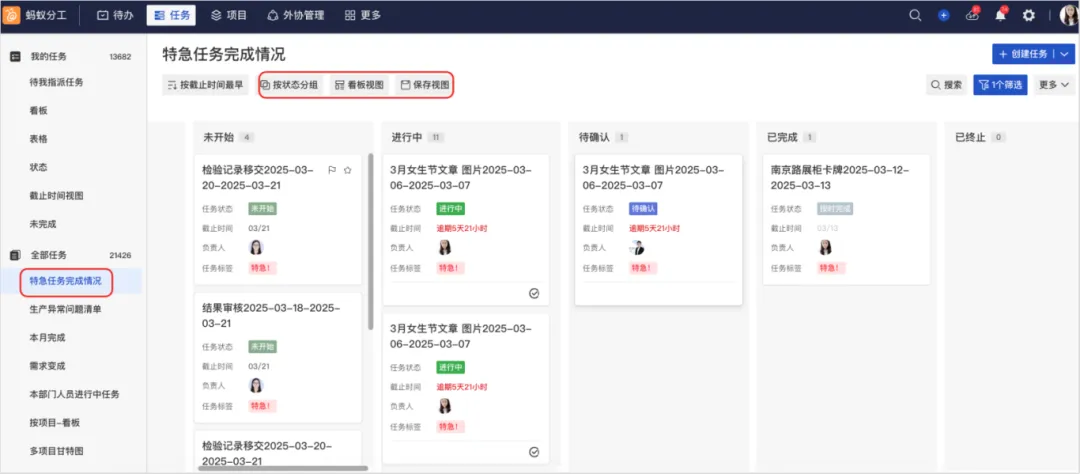Flag the 检验记录移交 task card
The image size is (1080, 474).
click(x=331, y=170)
